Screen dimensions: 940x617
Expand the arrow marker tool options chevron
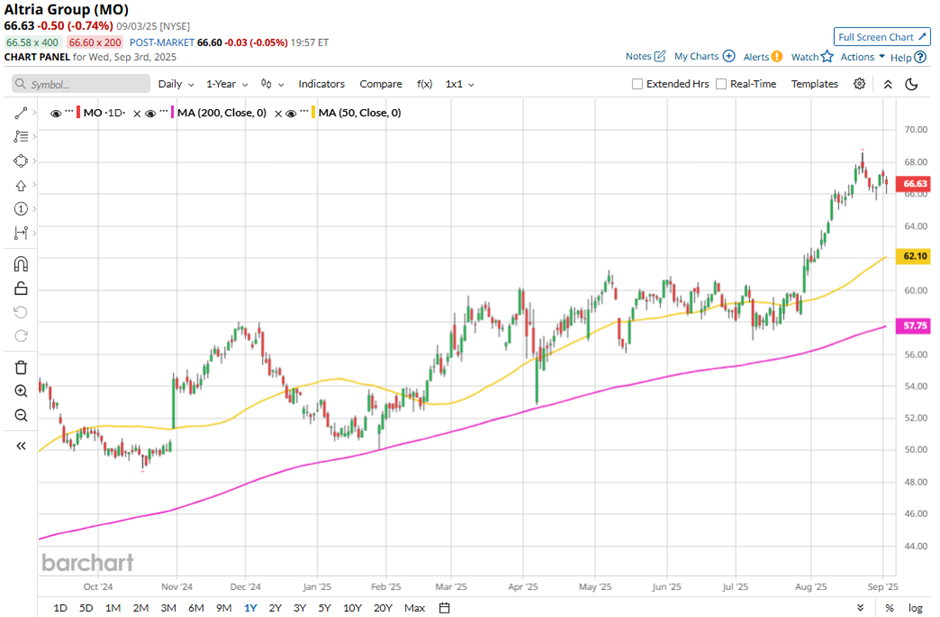(x=34, y=185)
